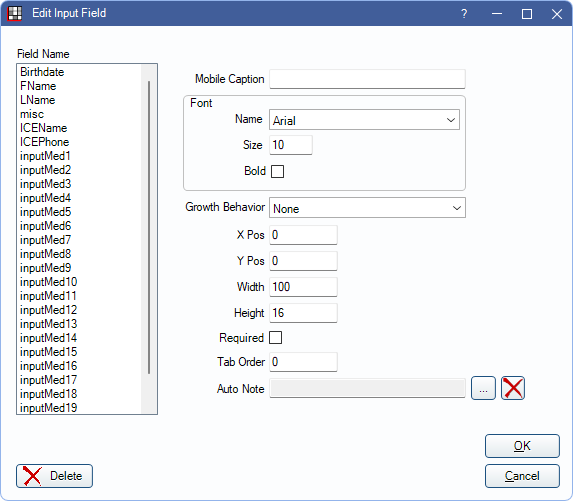Screen dimensions: 573x501
Task: Check the Required checkbox
Action: [x=276, y=338]
